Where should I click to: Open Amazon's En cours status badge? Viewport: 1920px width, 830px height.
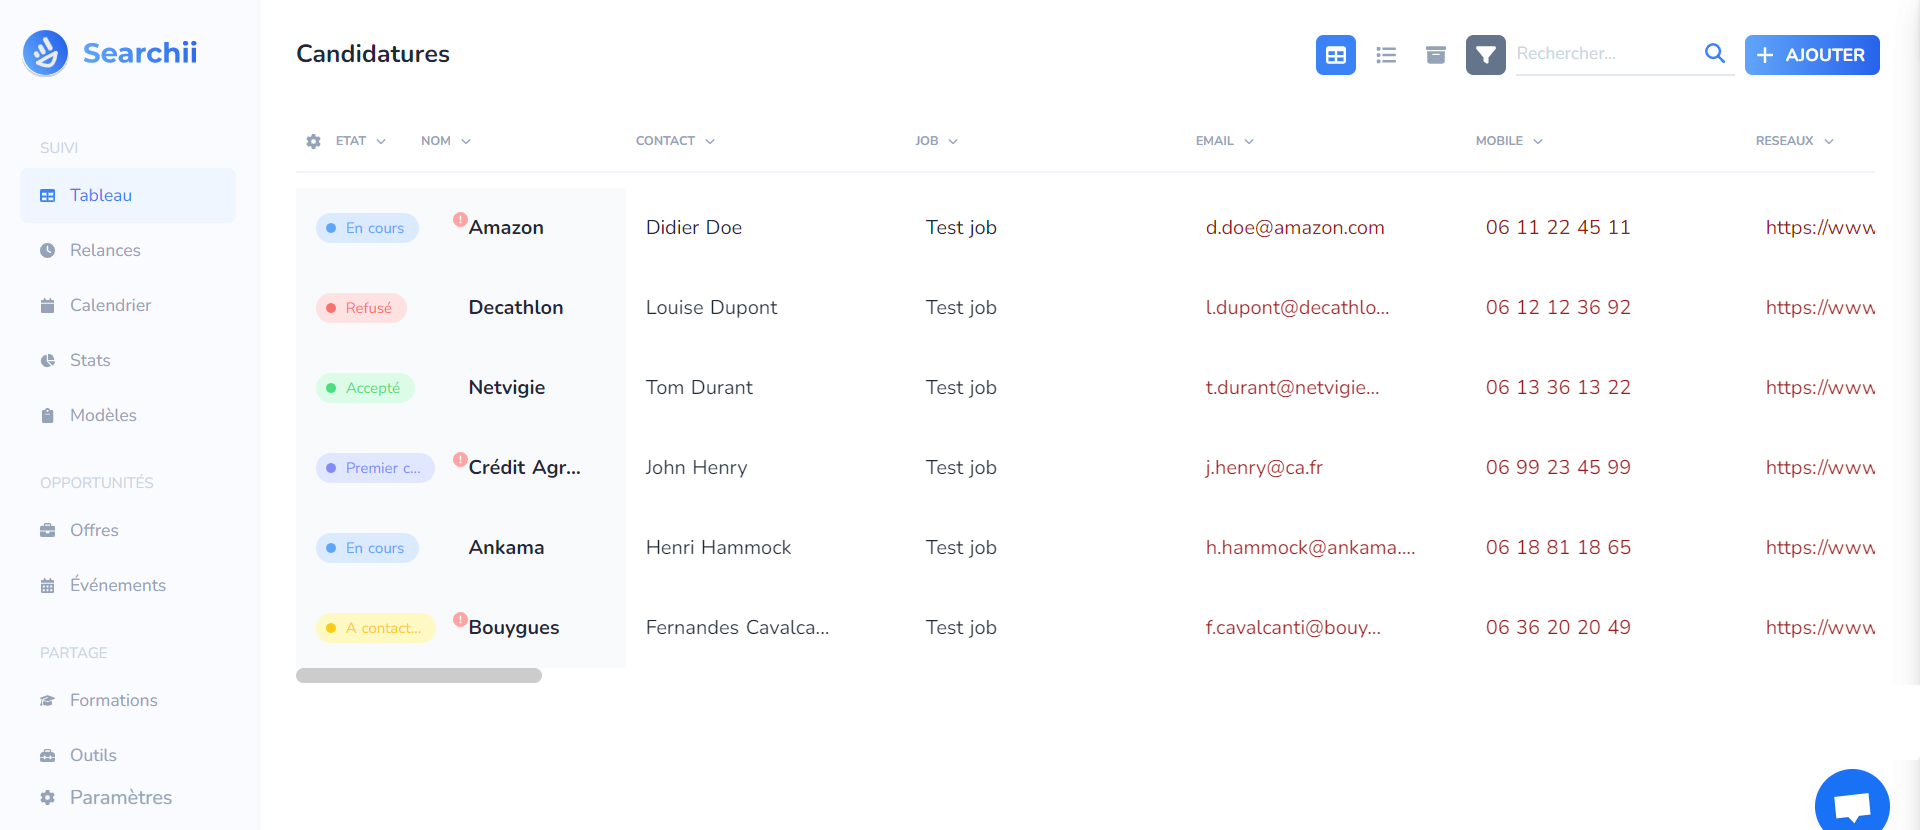click(x=367, y=228)
